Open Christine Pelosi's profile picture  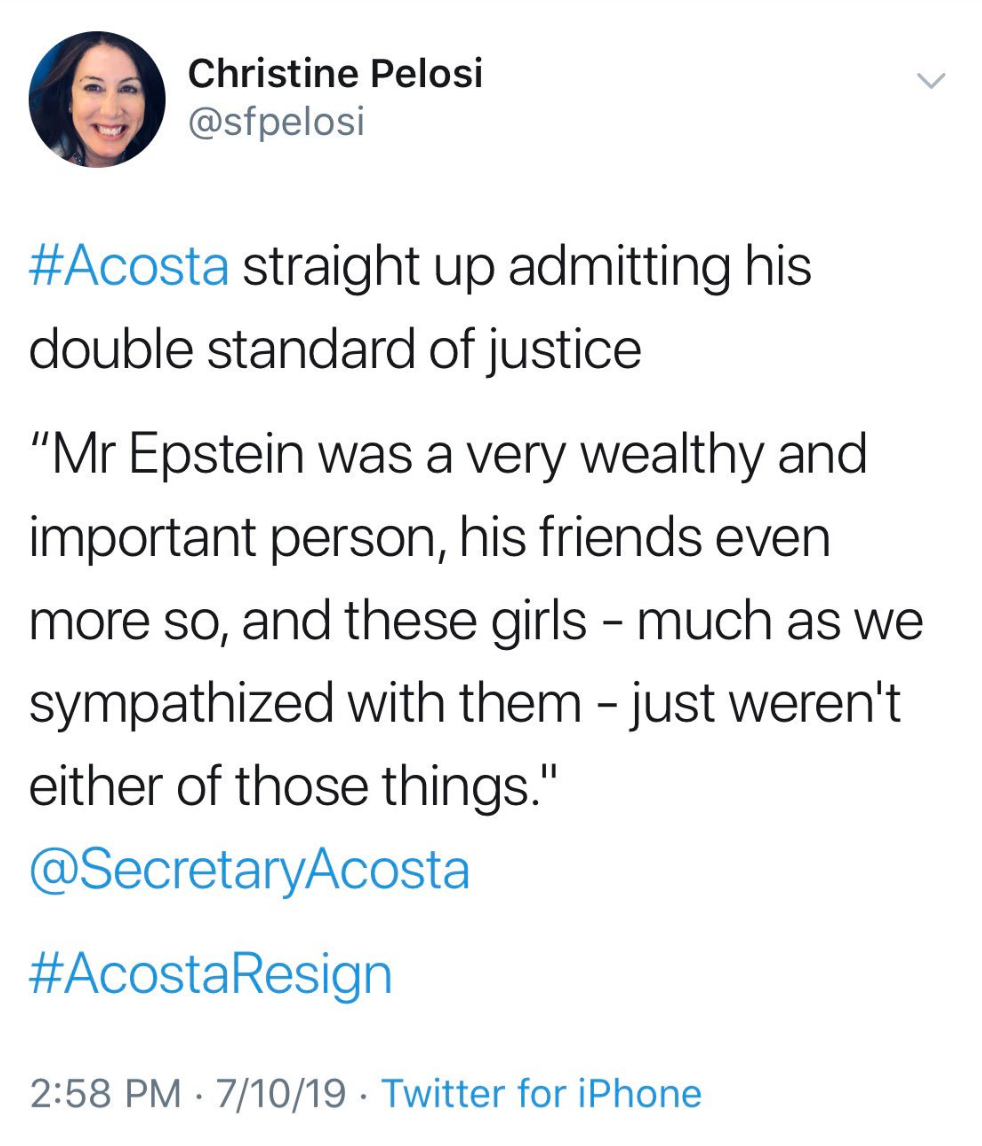[95, 95]
